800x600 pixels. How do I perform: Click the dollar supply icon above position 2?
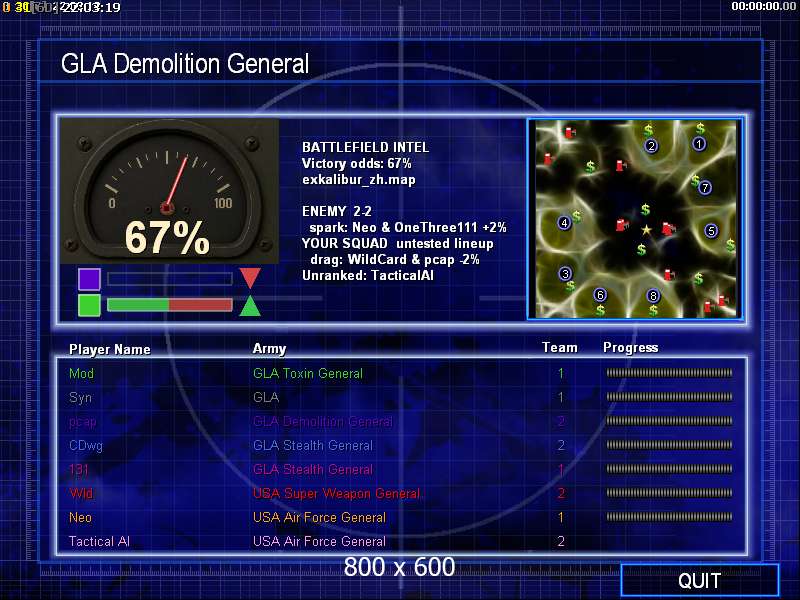[648, 130]
